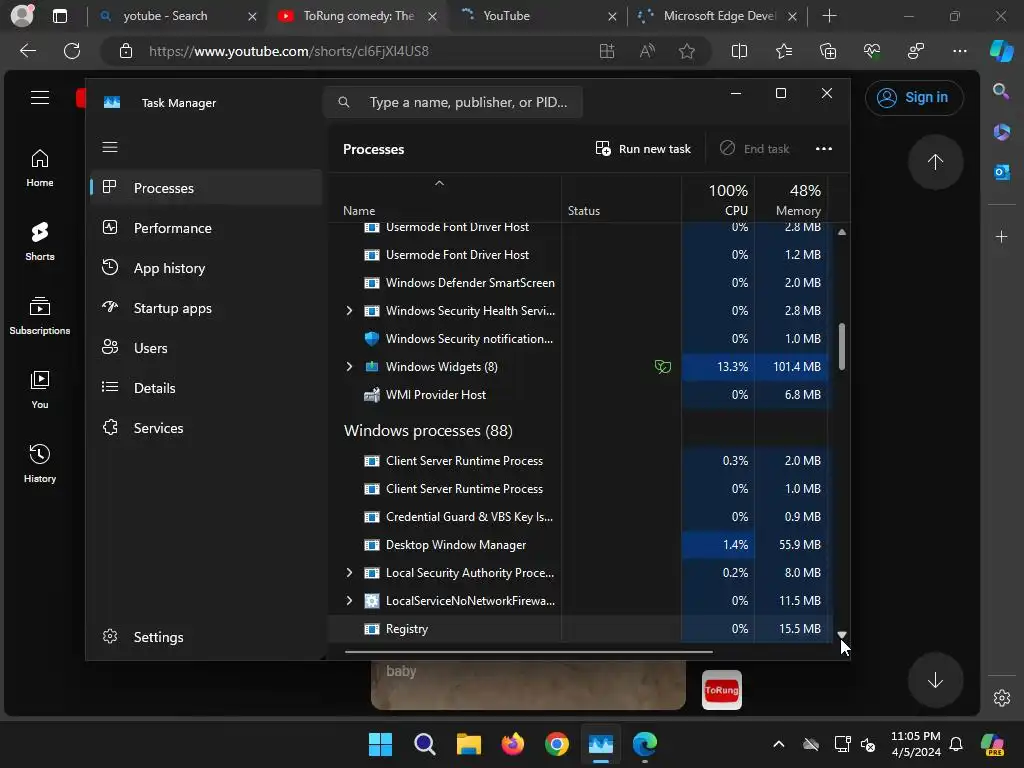This screenshot has height=768, width=1024.
Task: Open Edge Collections
Action: pos(827,51)
